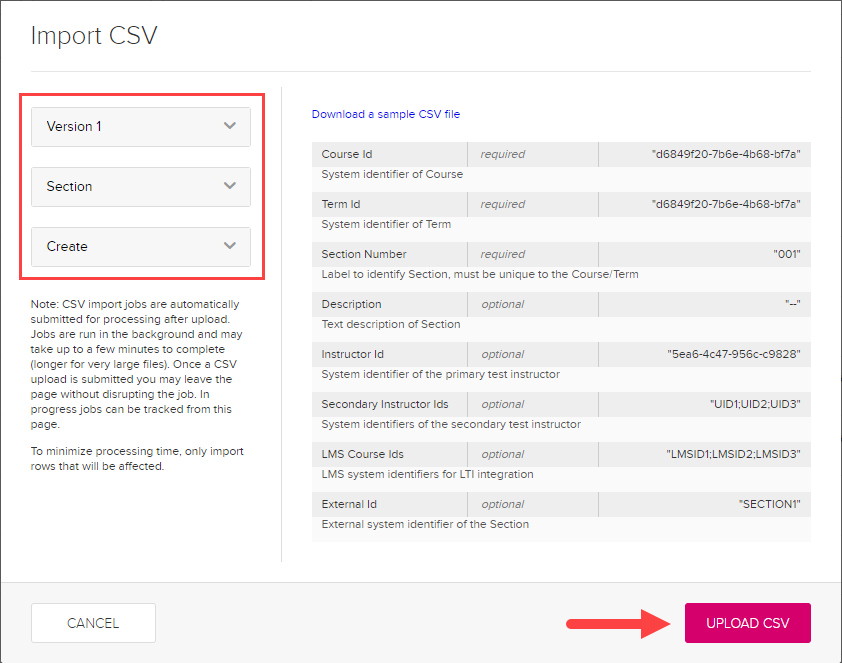Click 'required' label in Course Id row
The image size is (842, 663).
[x=503, y=154]
